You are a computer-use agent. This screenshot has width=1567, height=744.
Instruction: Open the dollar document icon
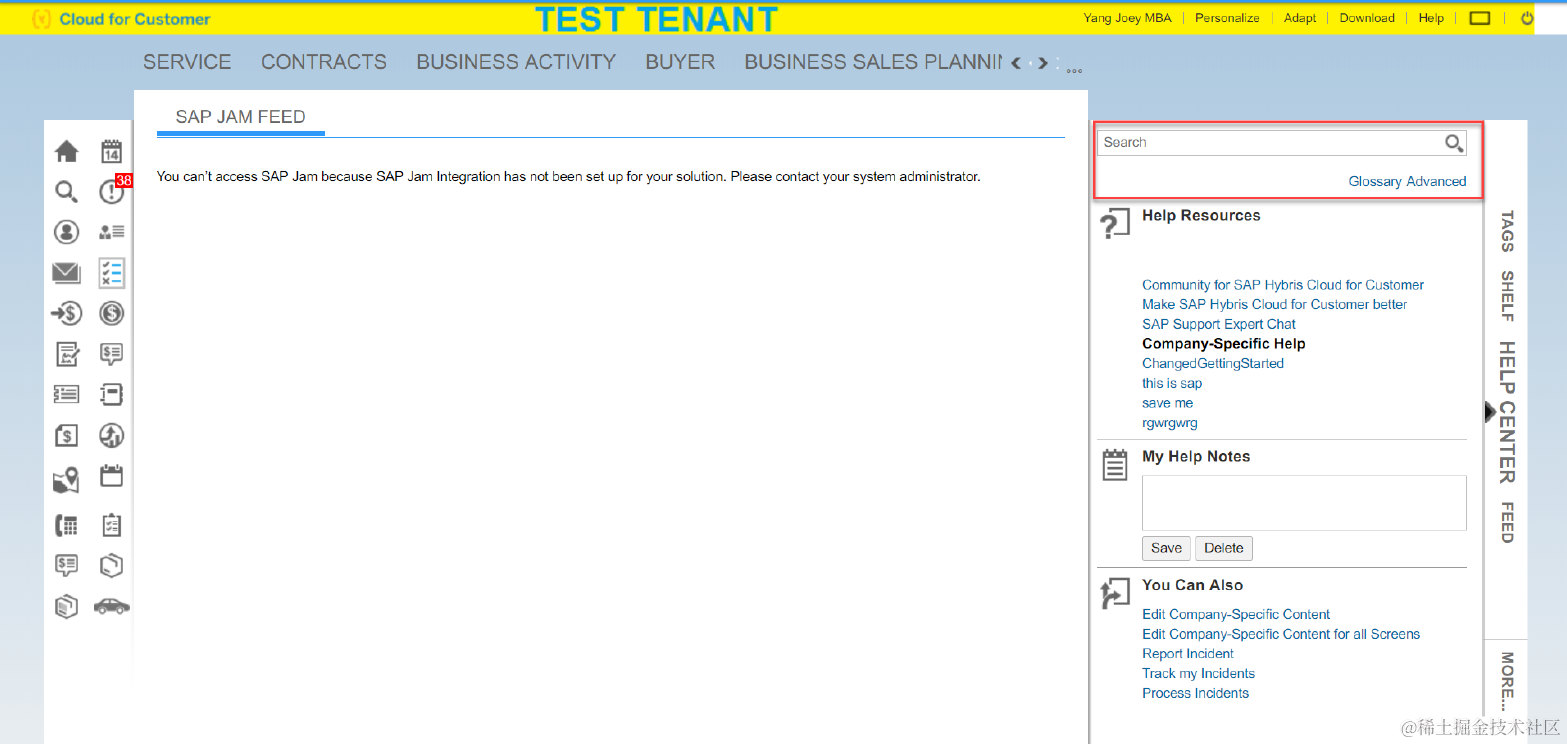point(66,436)
